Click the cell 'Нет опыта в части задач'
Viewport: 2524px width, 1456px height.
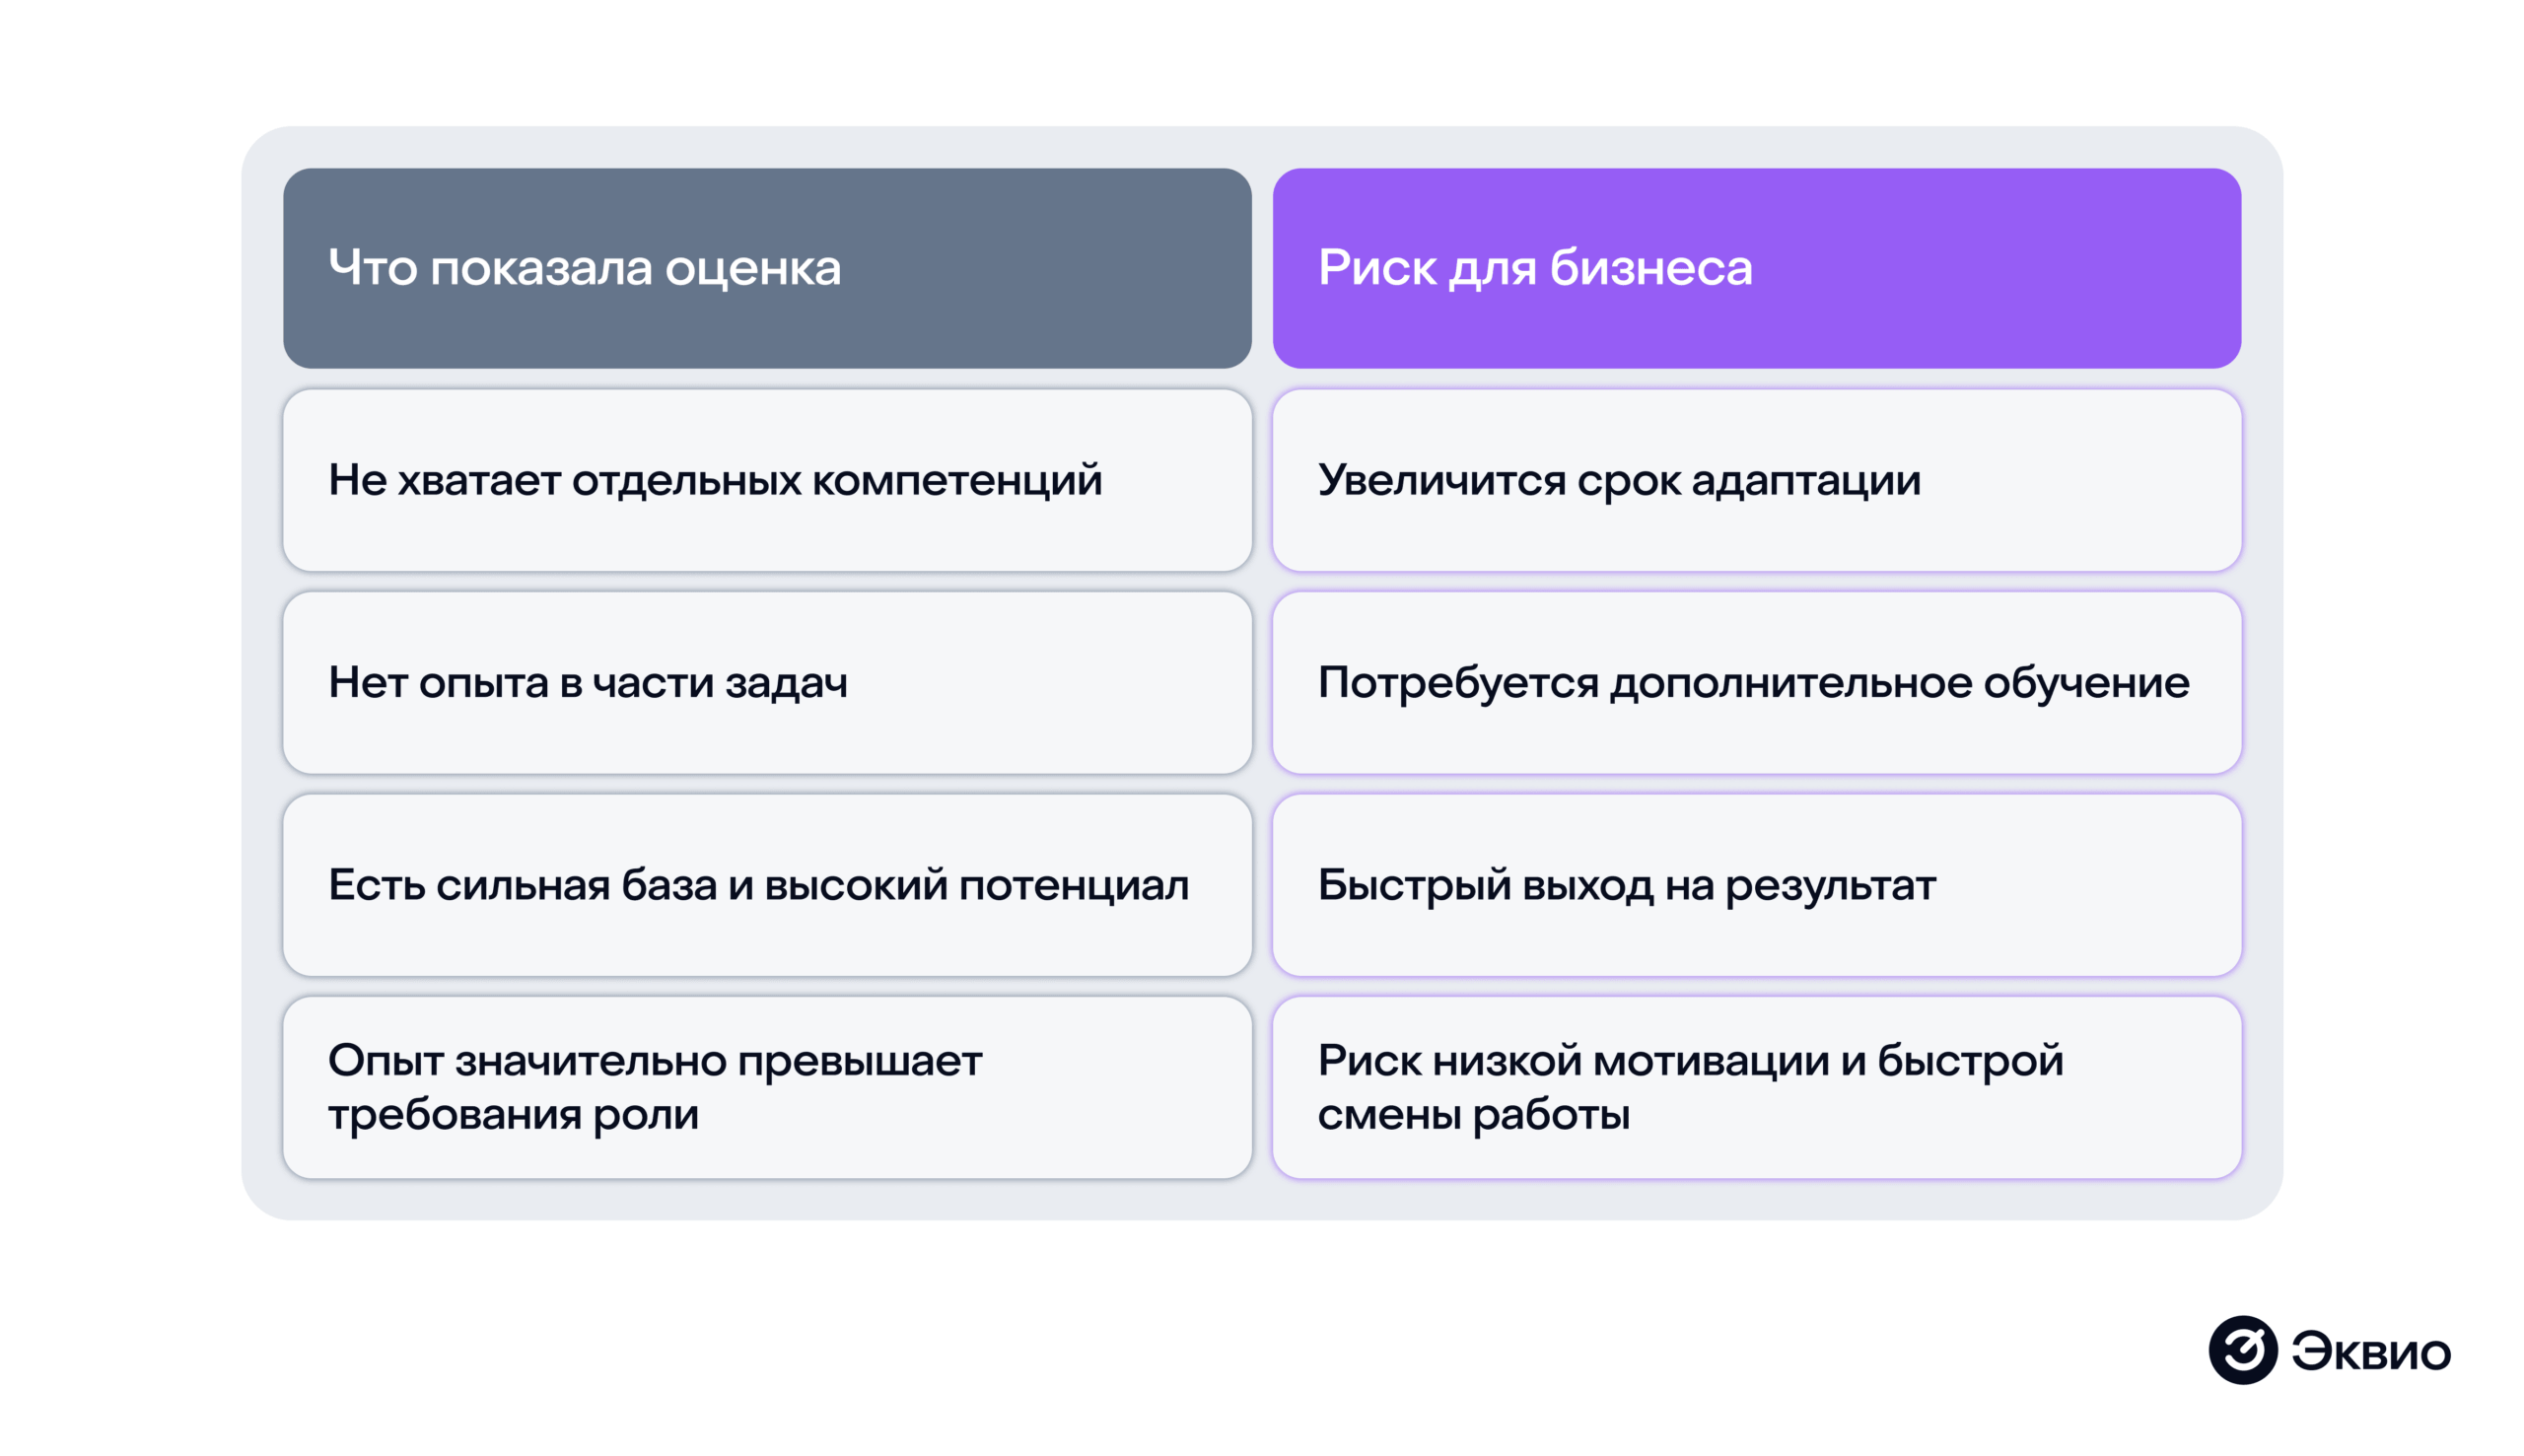767,683
